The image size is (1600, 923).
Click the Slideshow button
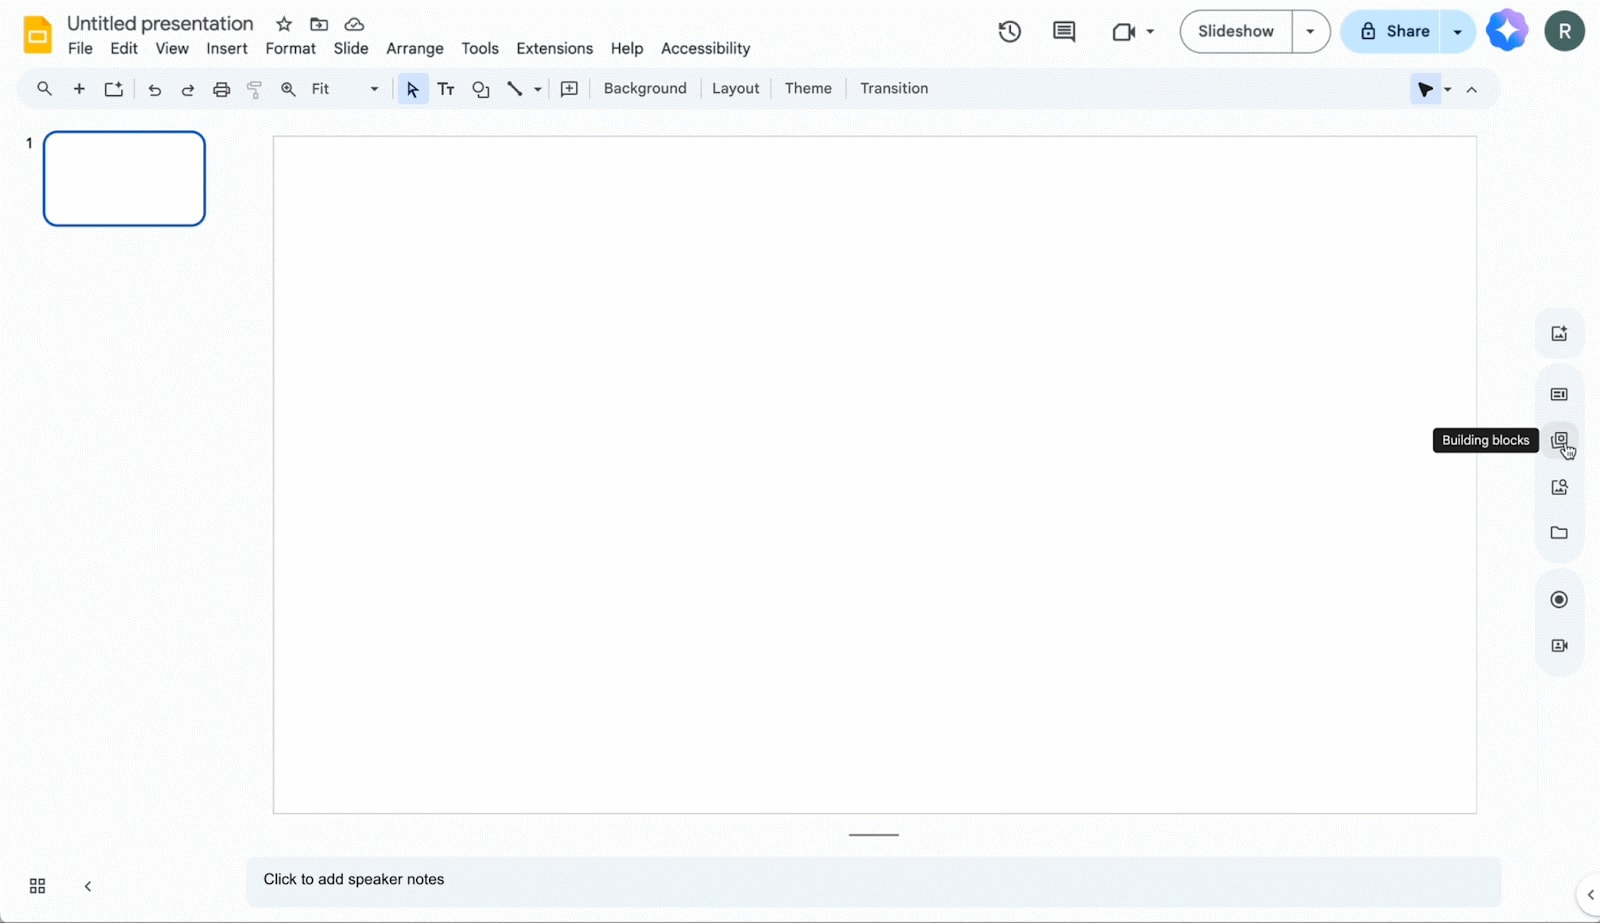(1236, 31)
